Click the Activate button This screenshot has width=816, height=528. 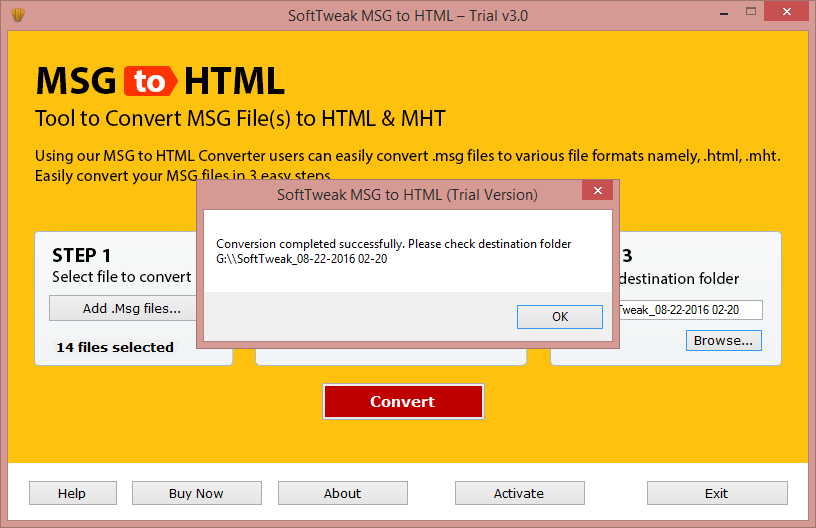click(519, 493)
